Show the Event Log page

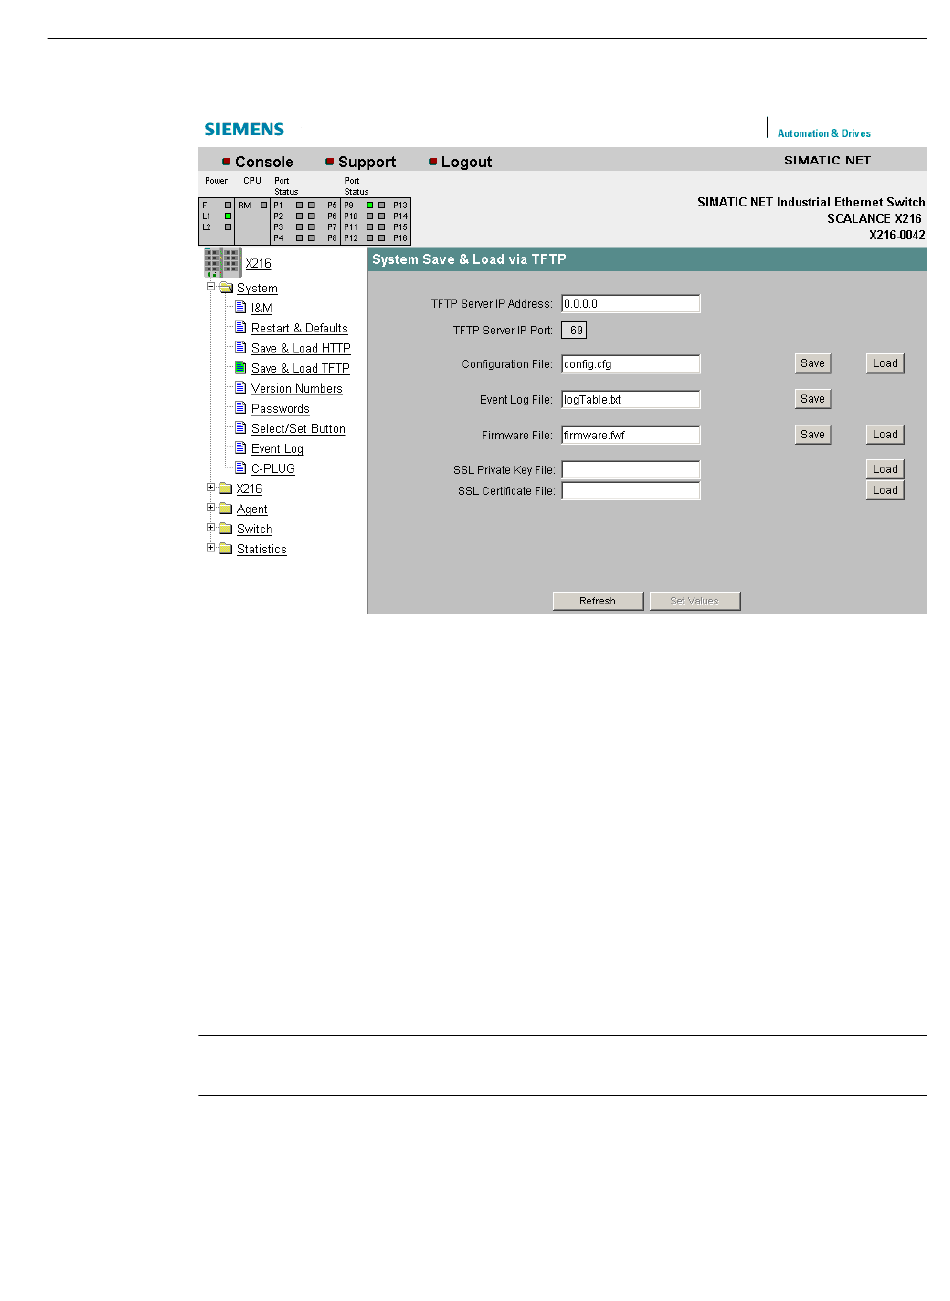pos(277,449)
